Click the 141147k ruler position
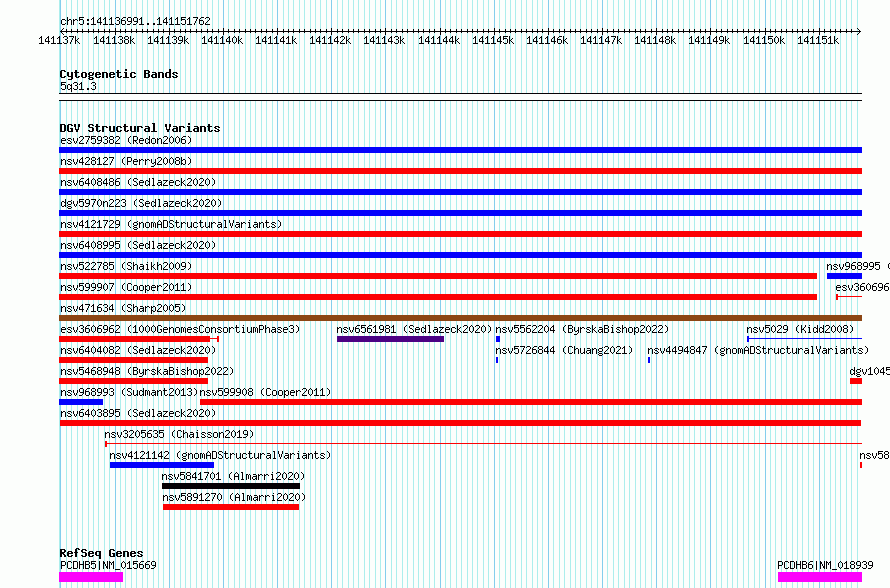Screen dimensions: 890x588 (x=601, y=40)
